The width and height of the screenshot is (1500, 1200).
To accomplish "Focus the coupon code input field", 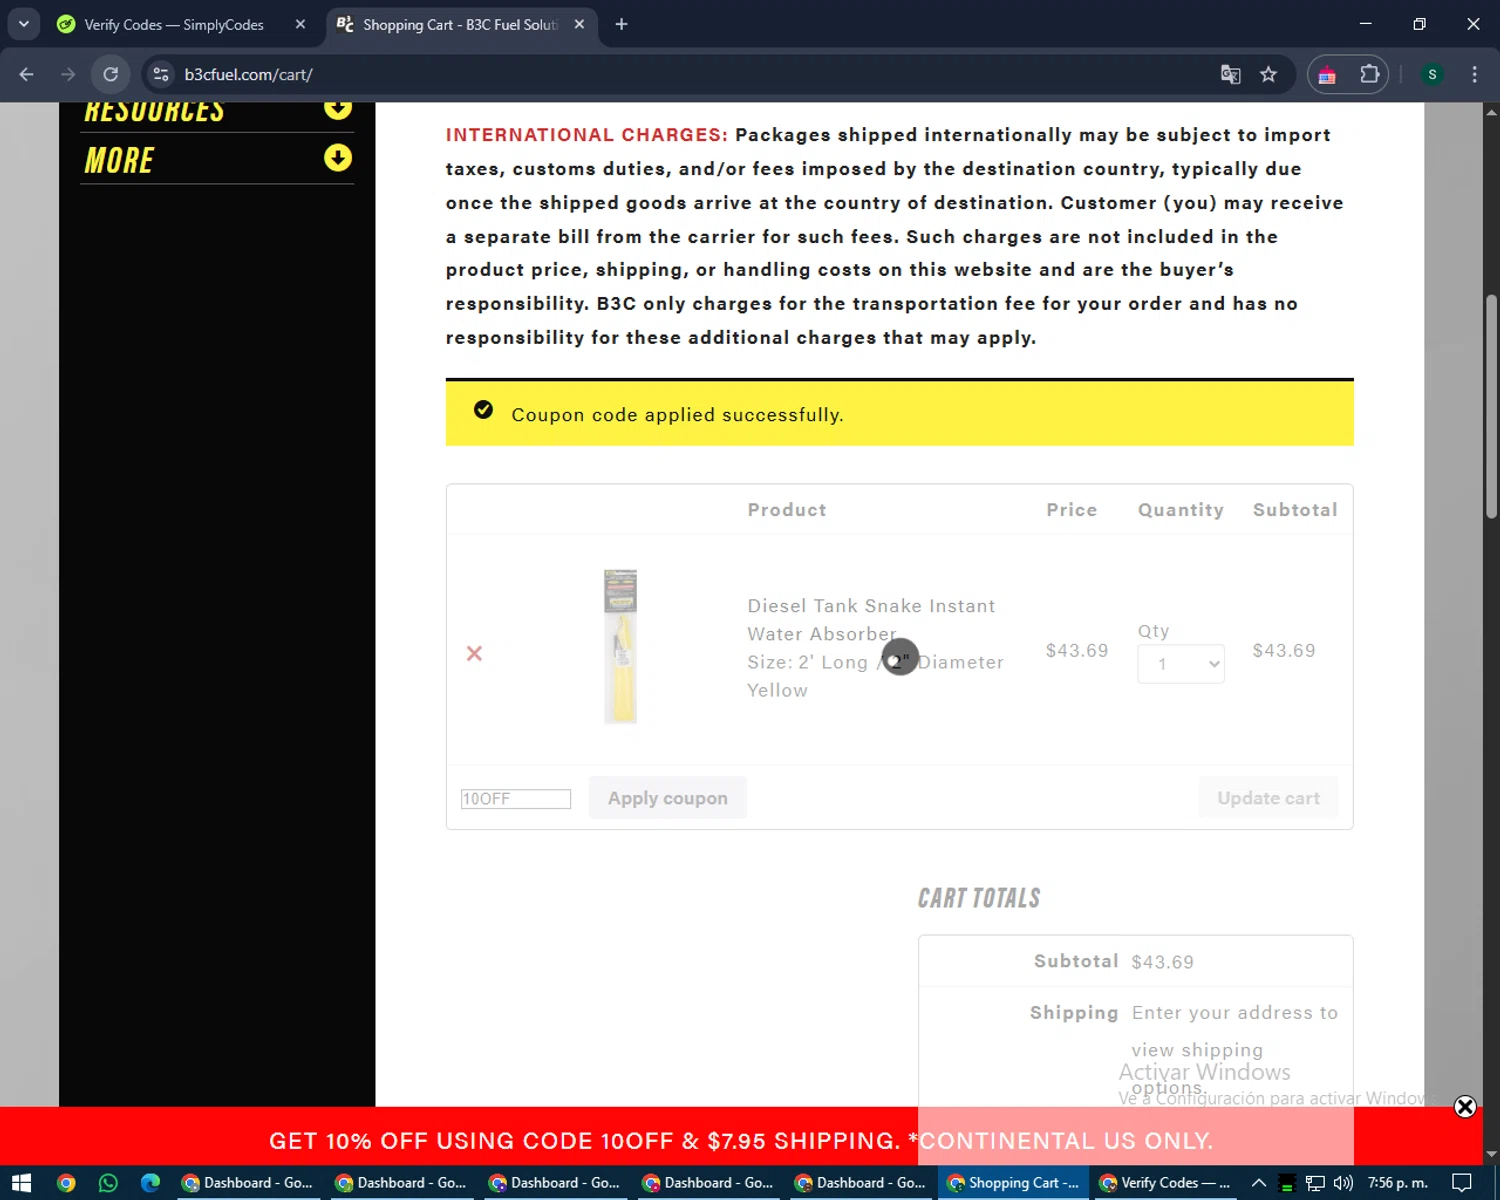I will click(x=515, y=799).
